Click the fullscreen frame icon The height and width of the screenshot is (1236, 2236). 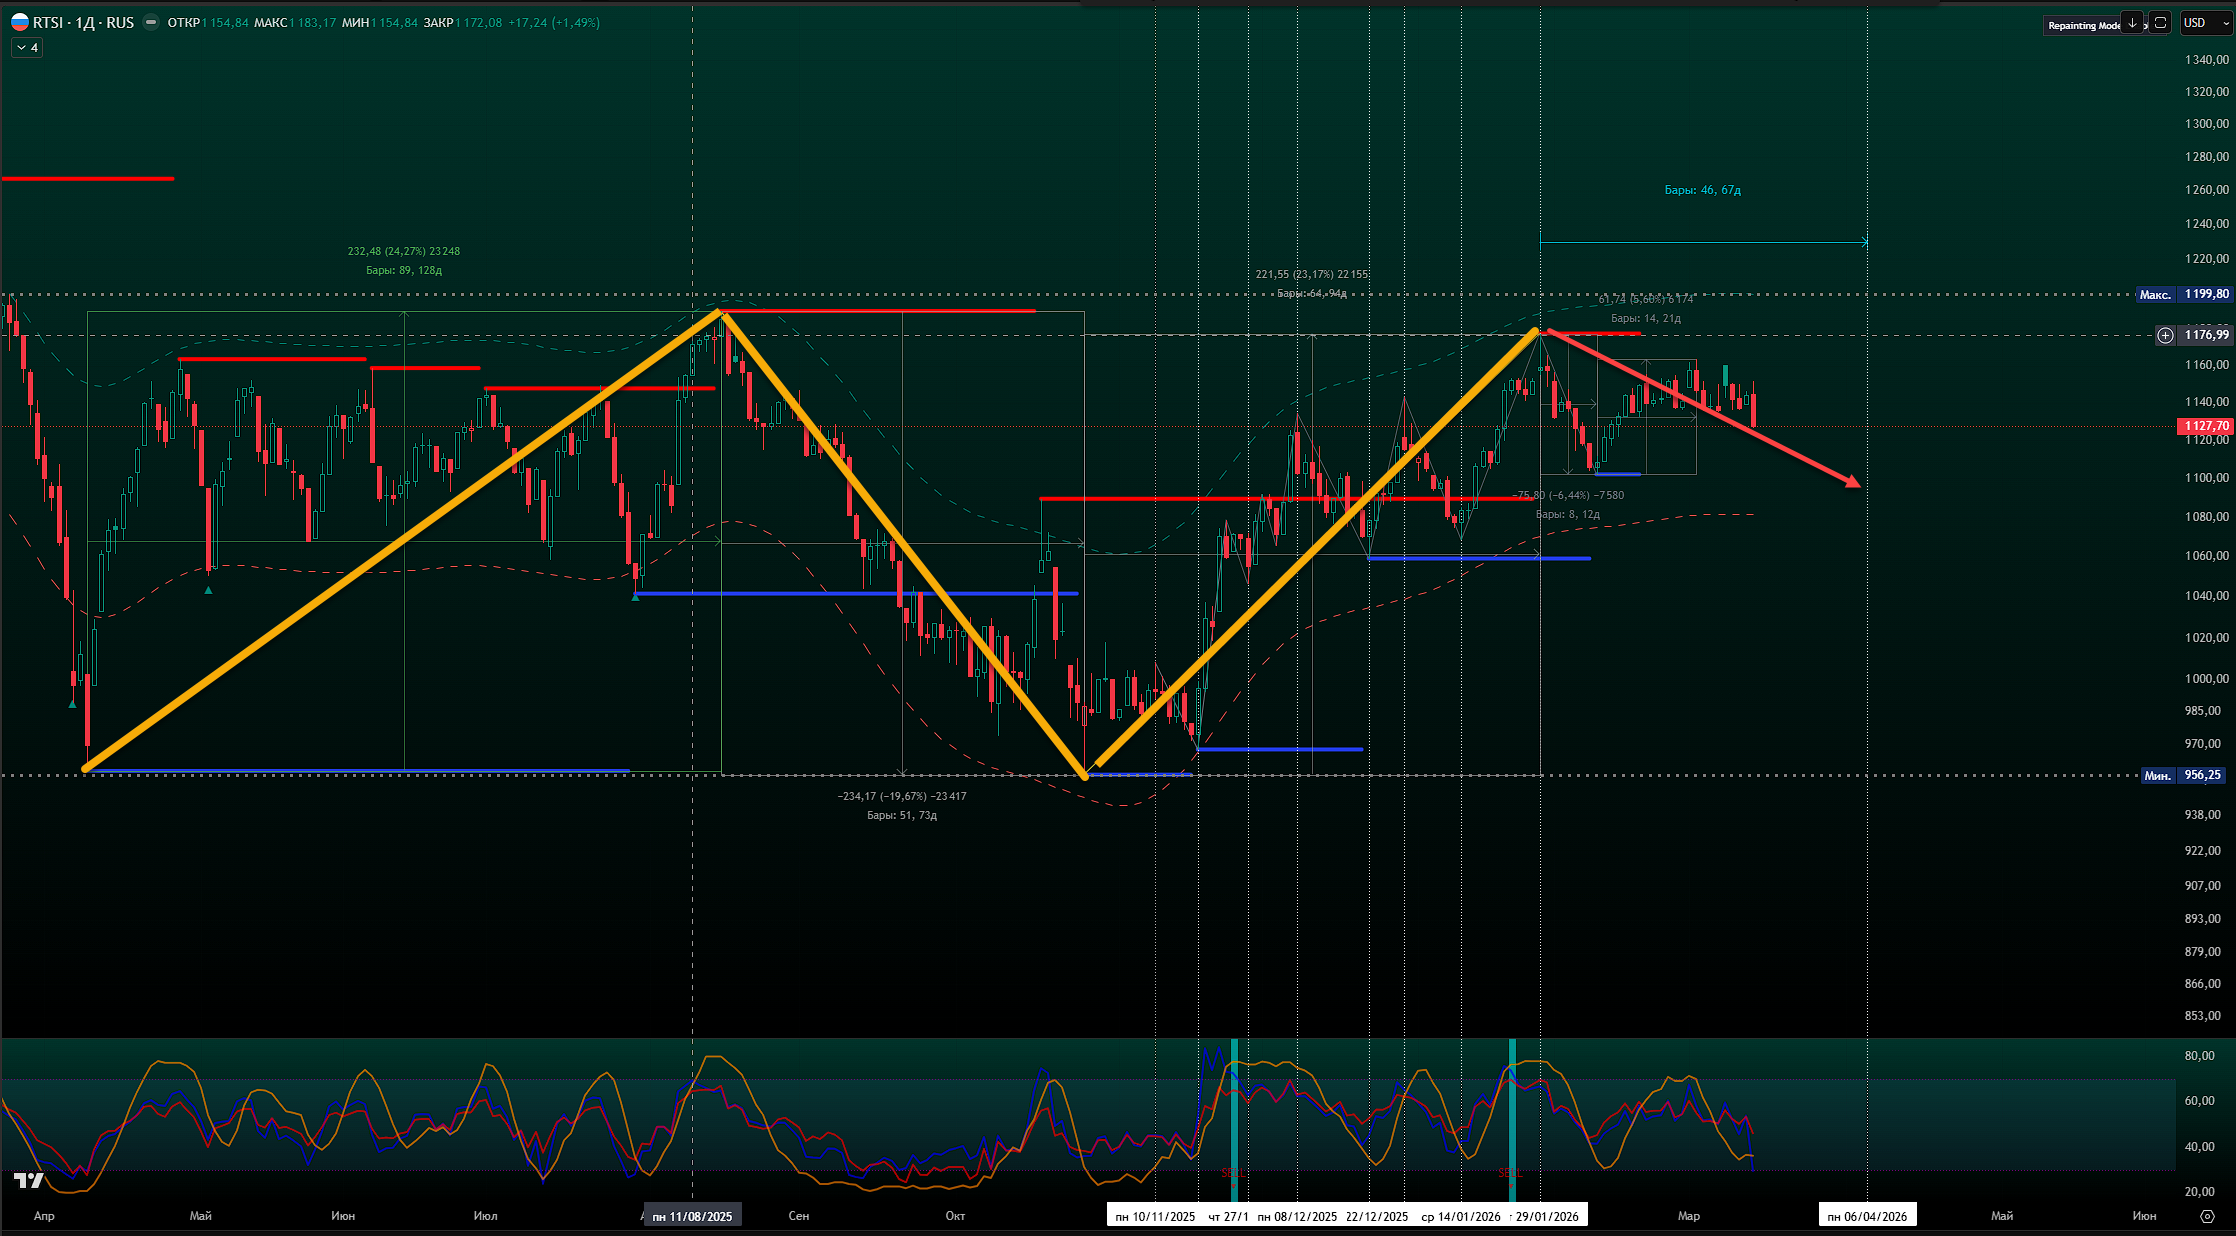[x=2160, y=23]
